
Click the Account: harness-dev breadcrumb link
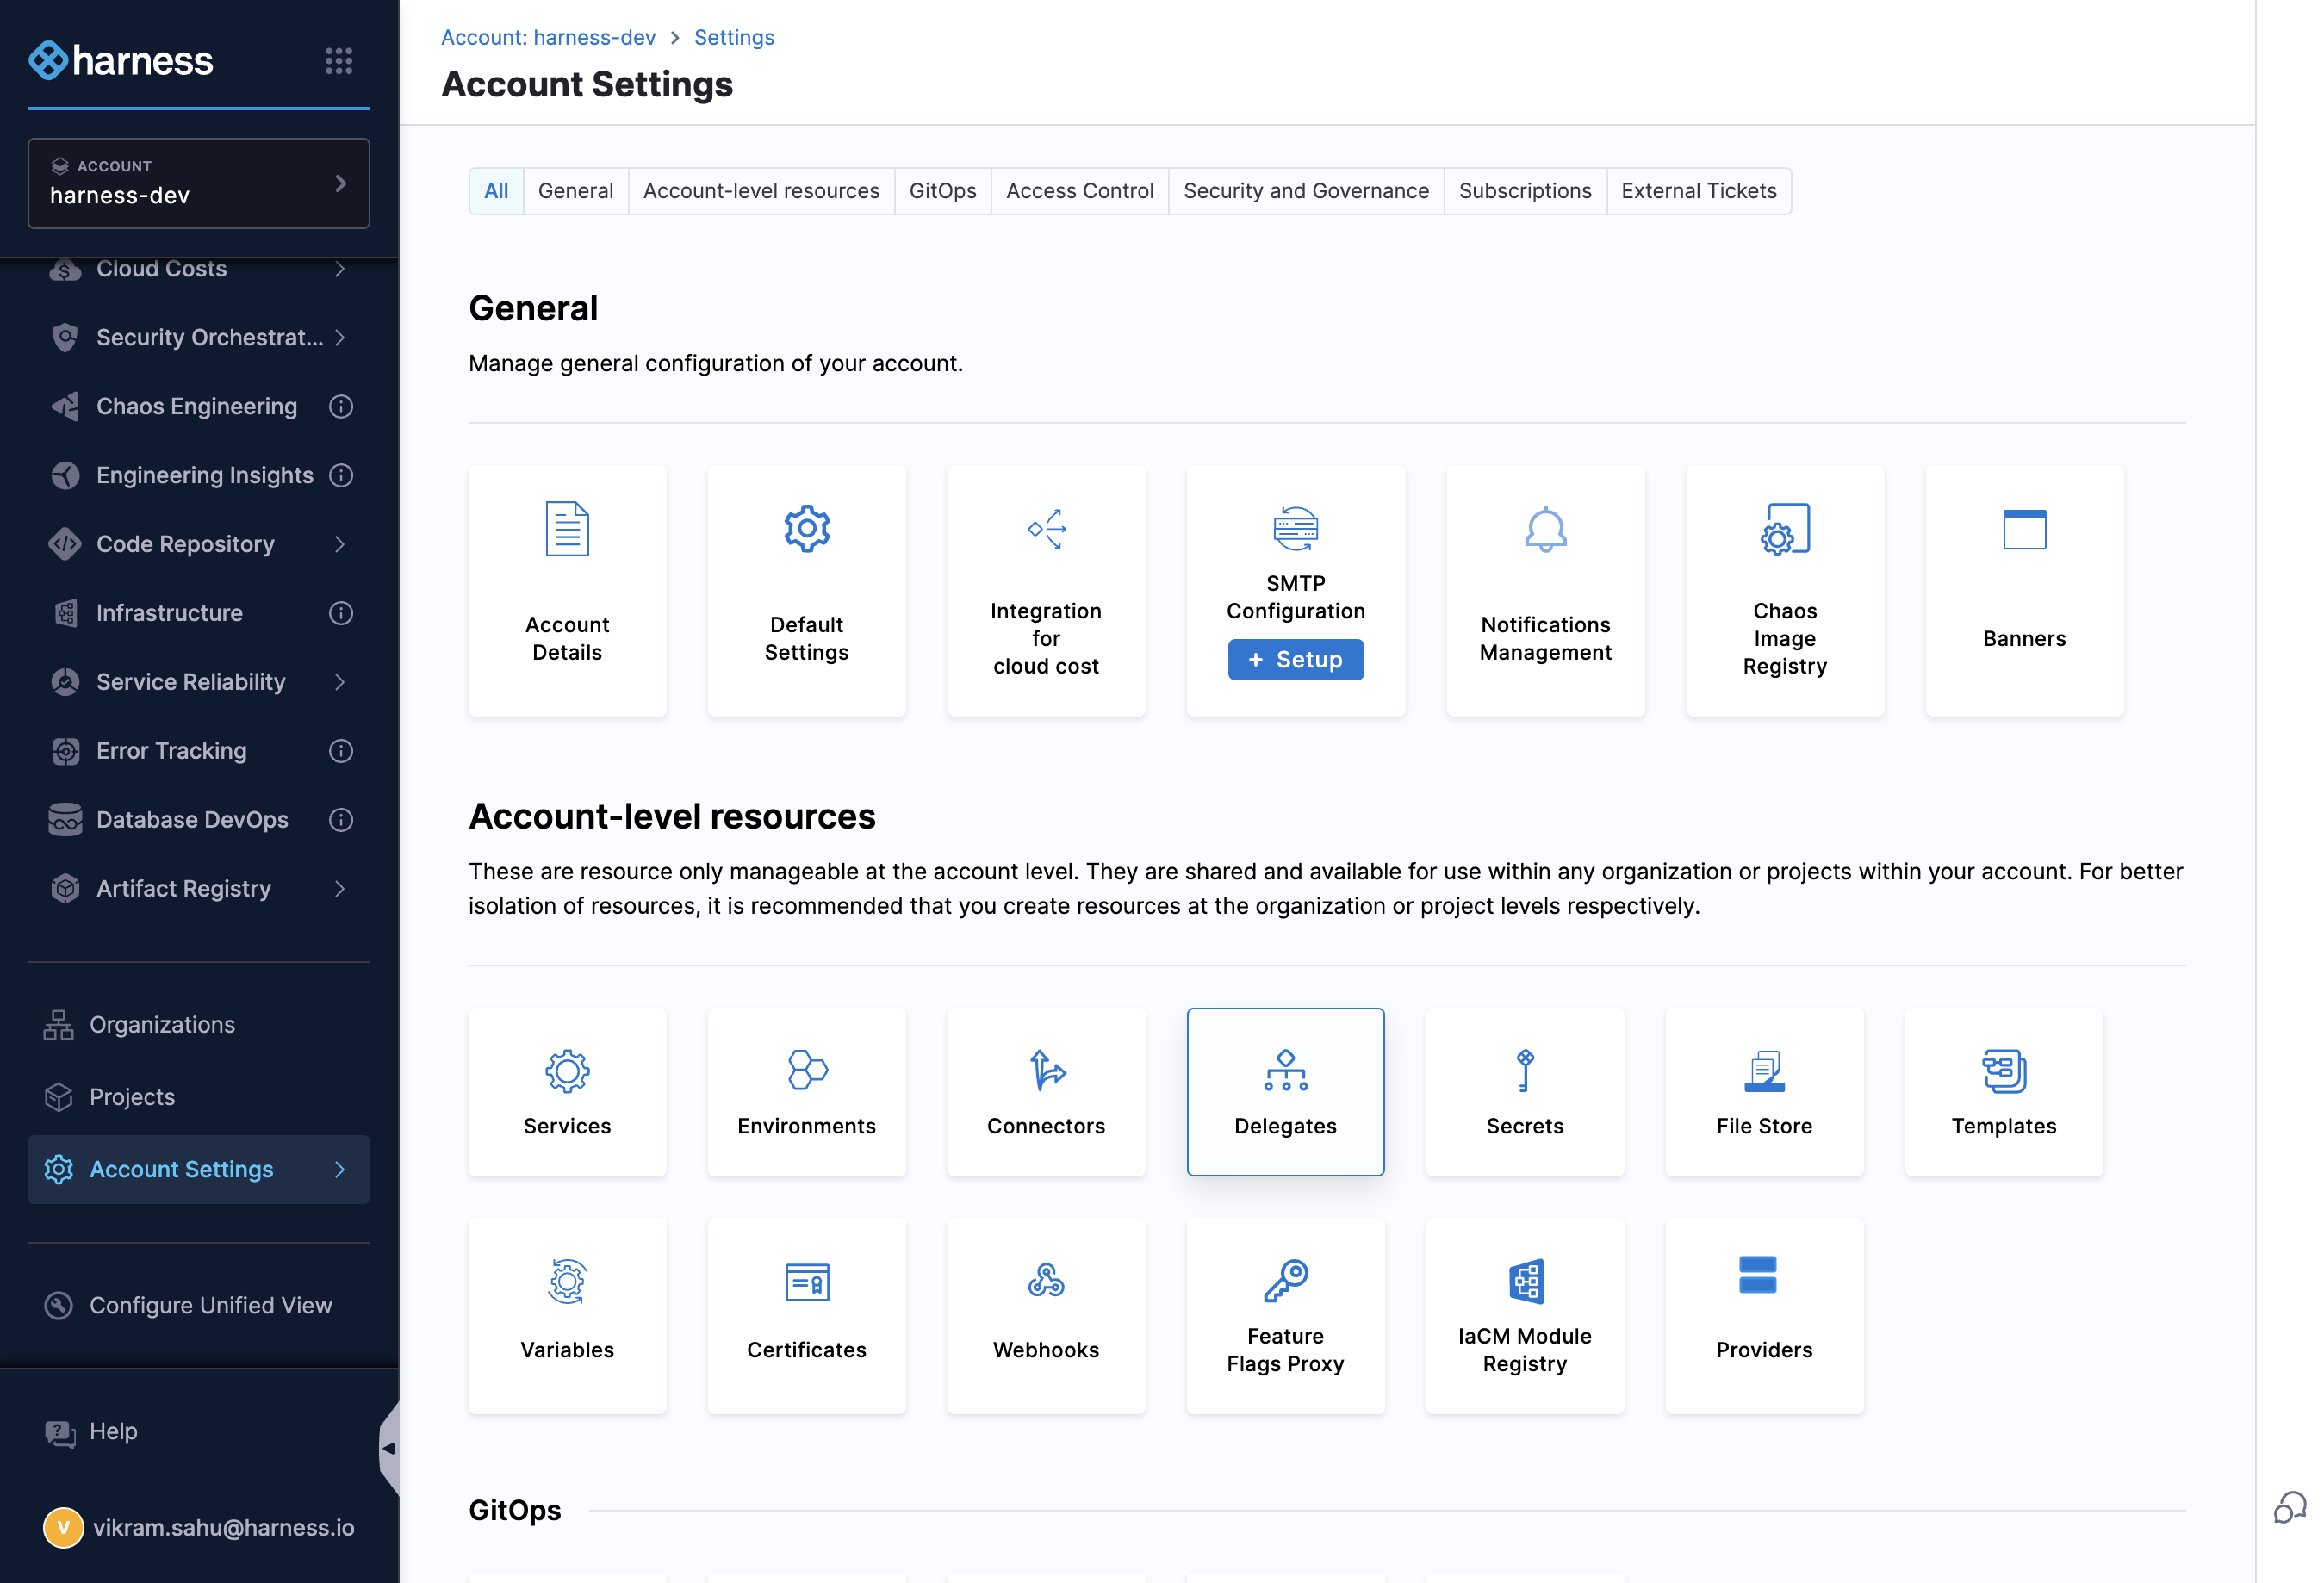(x=548, y=37)
